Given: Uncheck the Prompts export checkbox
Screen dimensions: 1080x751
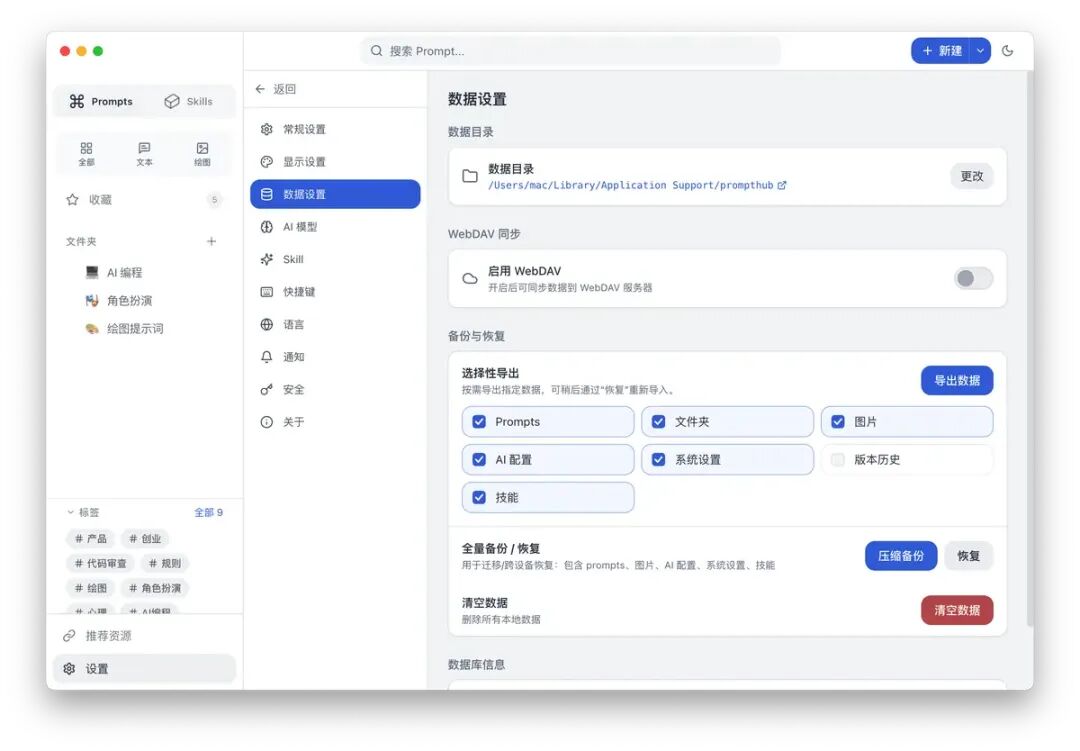Looking at the screenshot, I should coord(479,422).
